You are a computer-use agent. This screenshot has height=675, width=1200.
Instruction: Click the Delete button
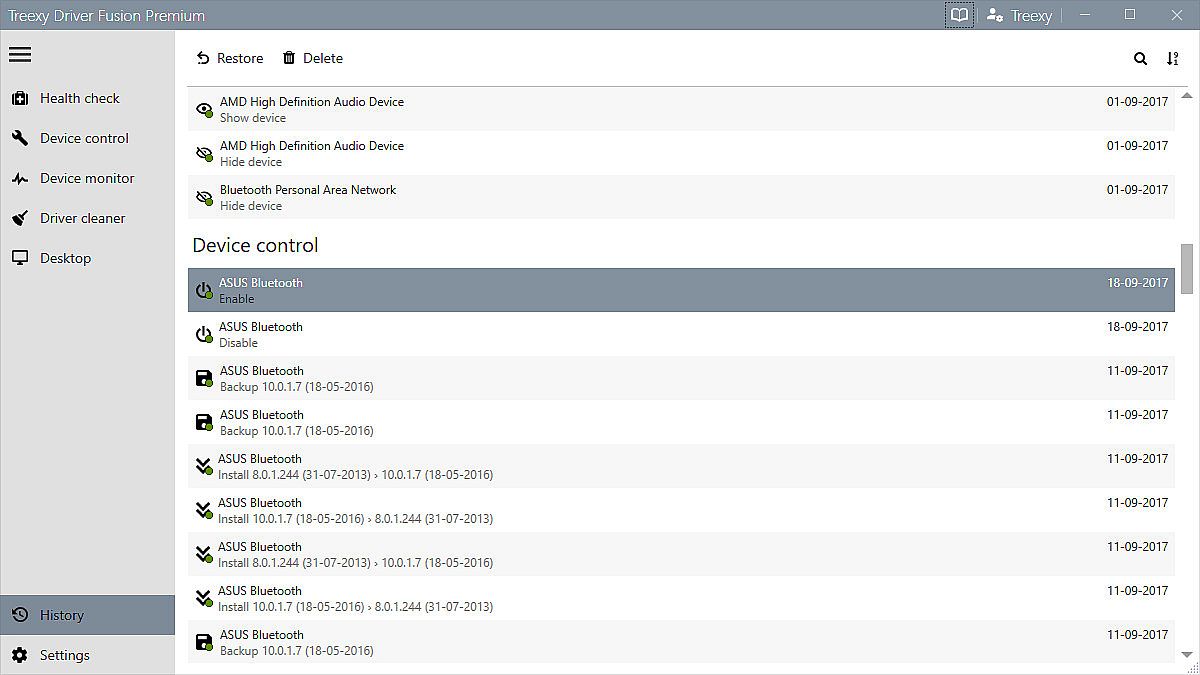pyautogui.click(x=312, y=58)
